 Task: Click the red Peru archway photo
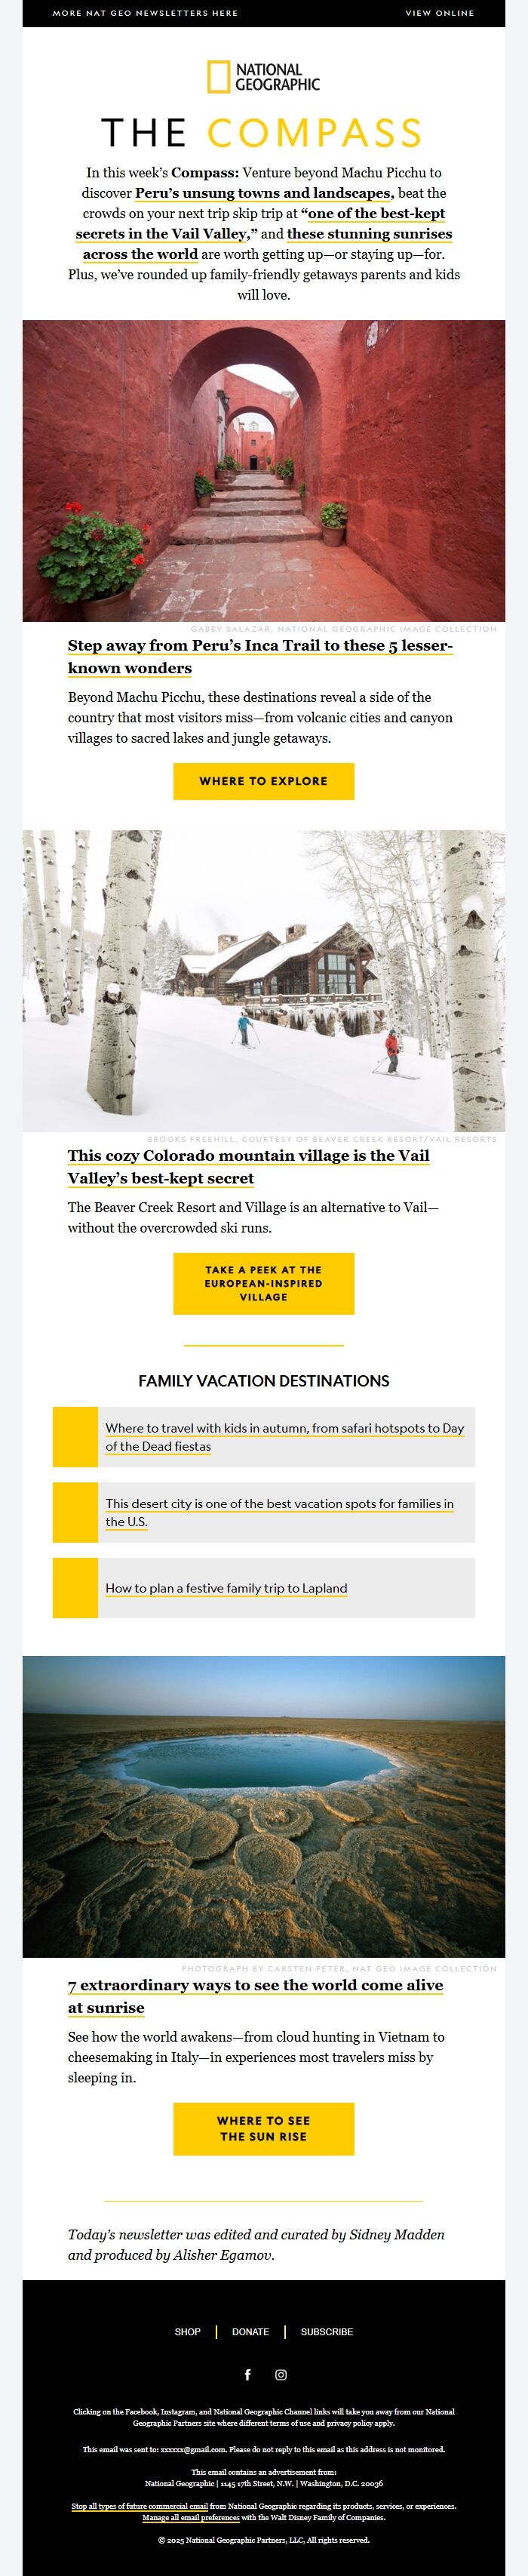pyautogui.click(x=264, y=470)
